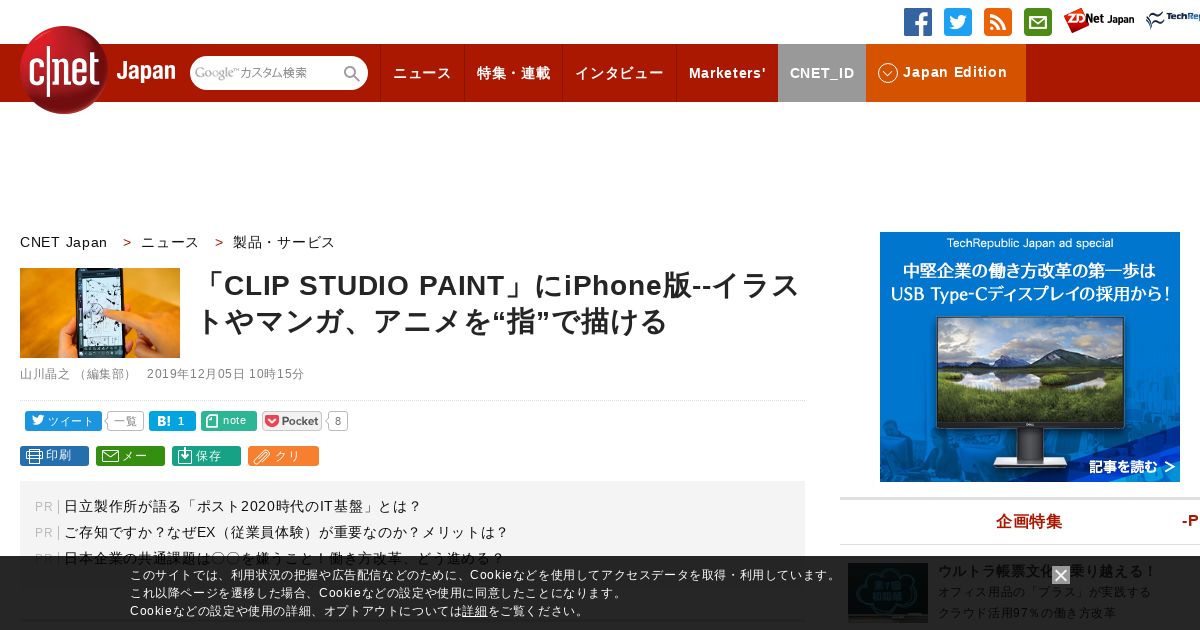The height and width of the screenshot is (630, 1200).
Task: Close the cookie notice banner
Action: tap(1061, 575)
